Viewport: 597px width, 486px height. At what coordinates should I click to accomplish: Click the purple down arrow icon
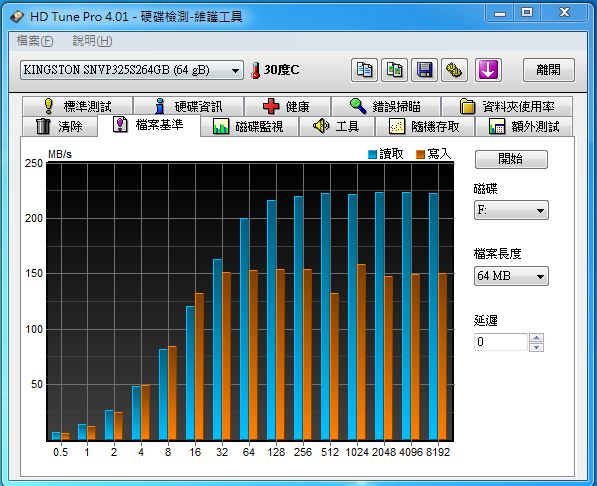pos(488,70)
